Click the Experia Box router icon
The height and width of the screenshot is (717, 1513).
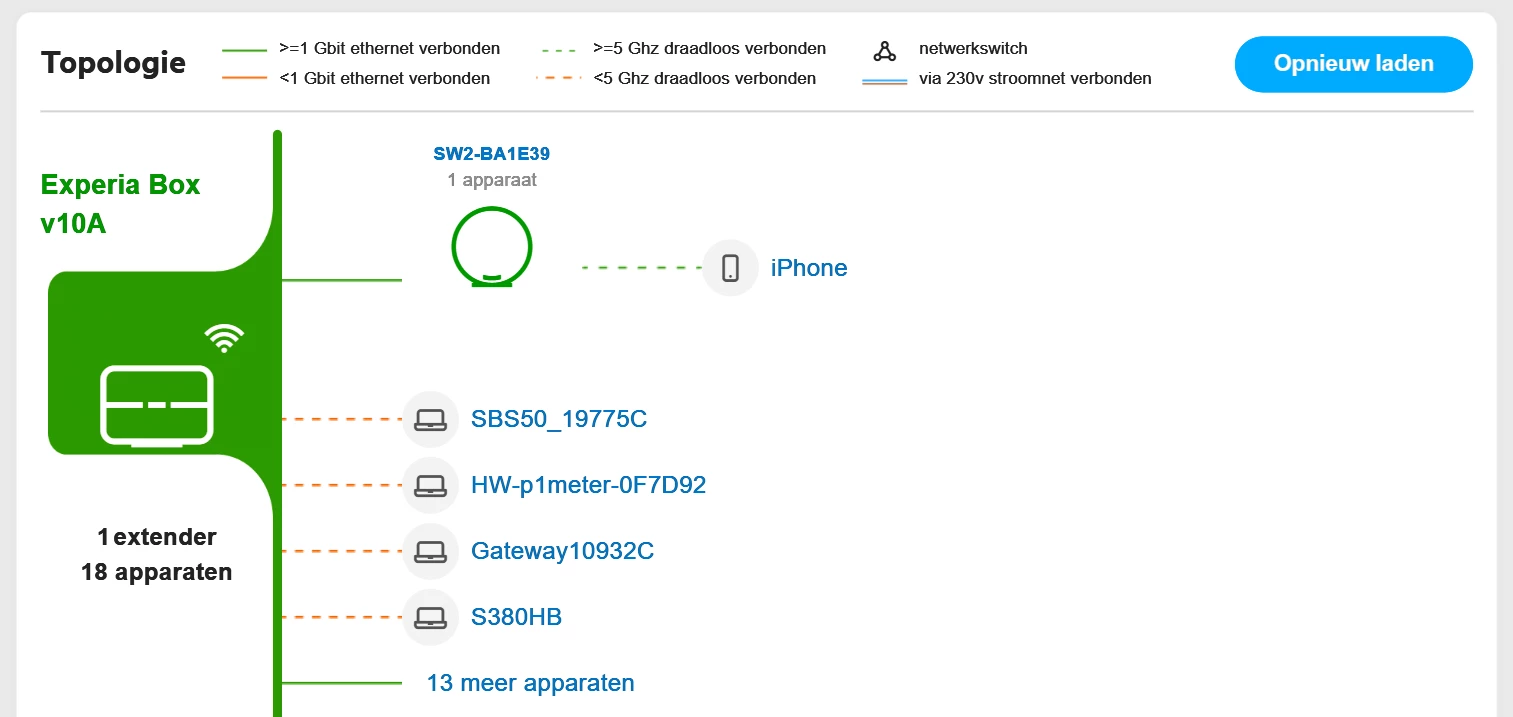[x=157, y=404]
